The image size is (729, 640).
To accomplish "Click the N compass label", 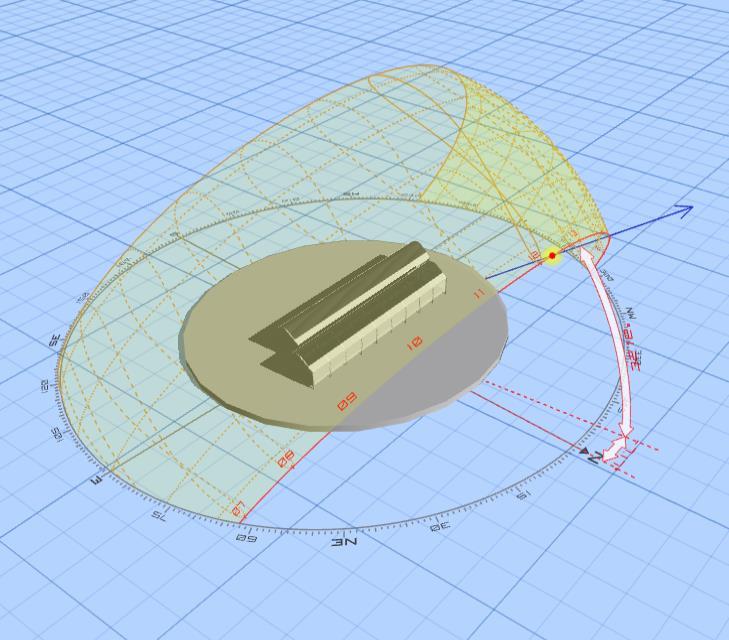I will pyautogui.click(x=595, y=457).
